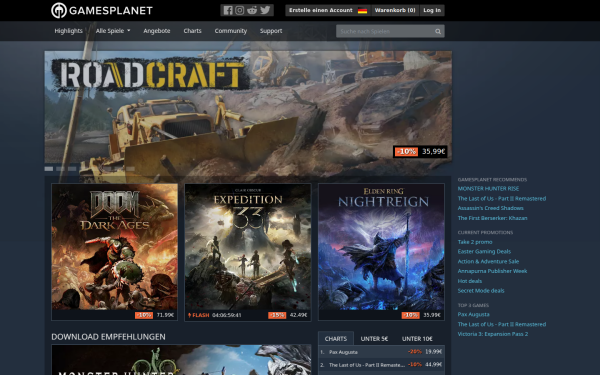This screenshot has width=600, height=375.
Task: Open The First Berserker: Khazan link
Action: tap(492, 218)
